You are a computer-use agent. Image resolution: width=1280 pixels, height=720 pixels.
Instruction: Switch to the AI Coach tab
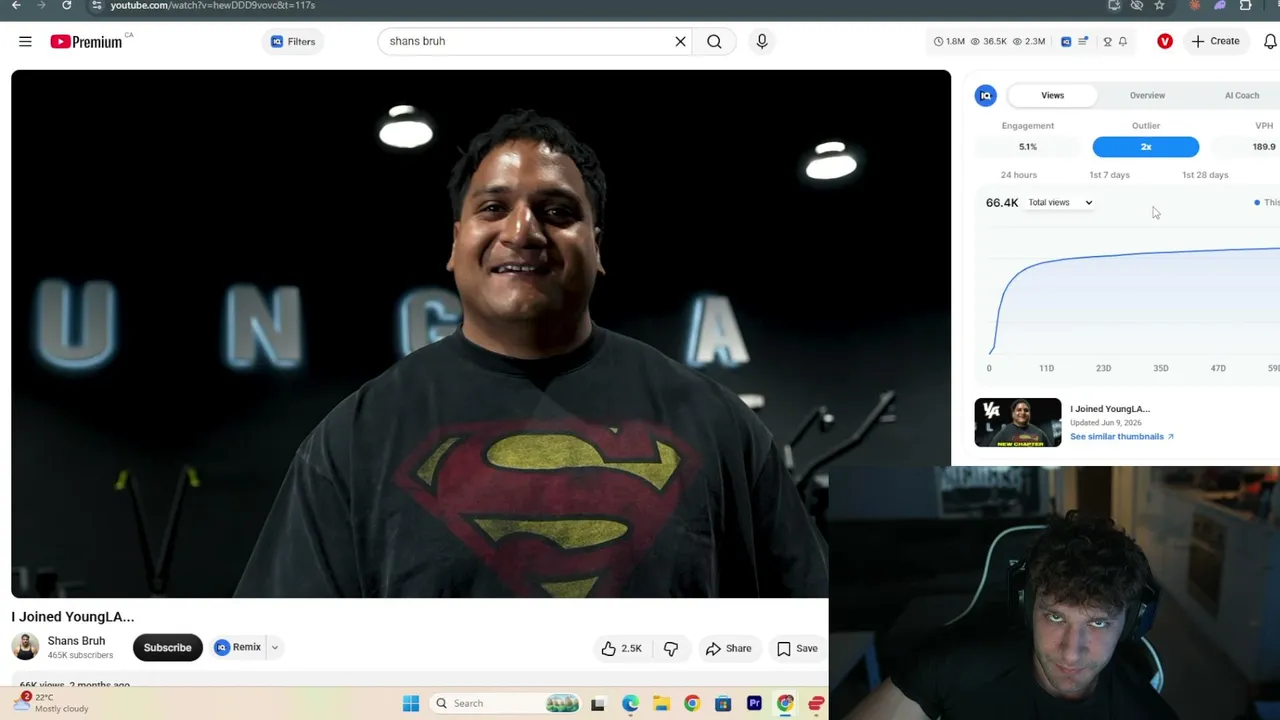point(1241,95)
